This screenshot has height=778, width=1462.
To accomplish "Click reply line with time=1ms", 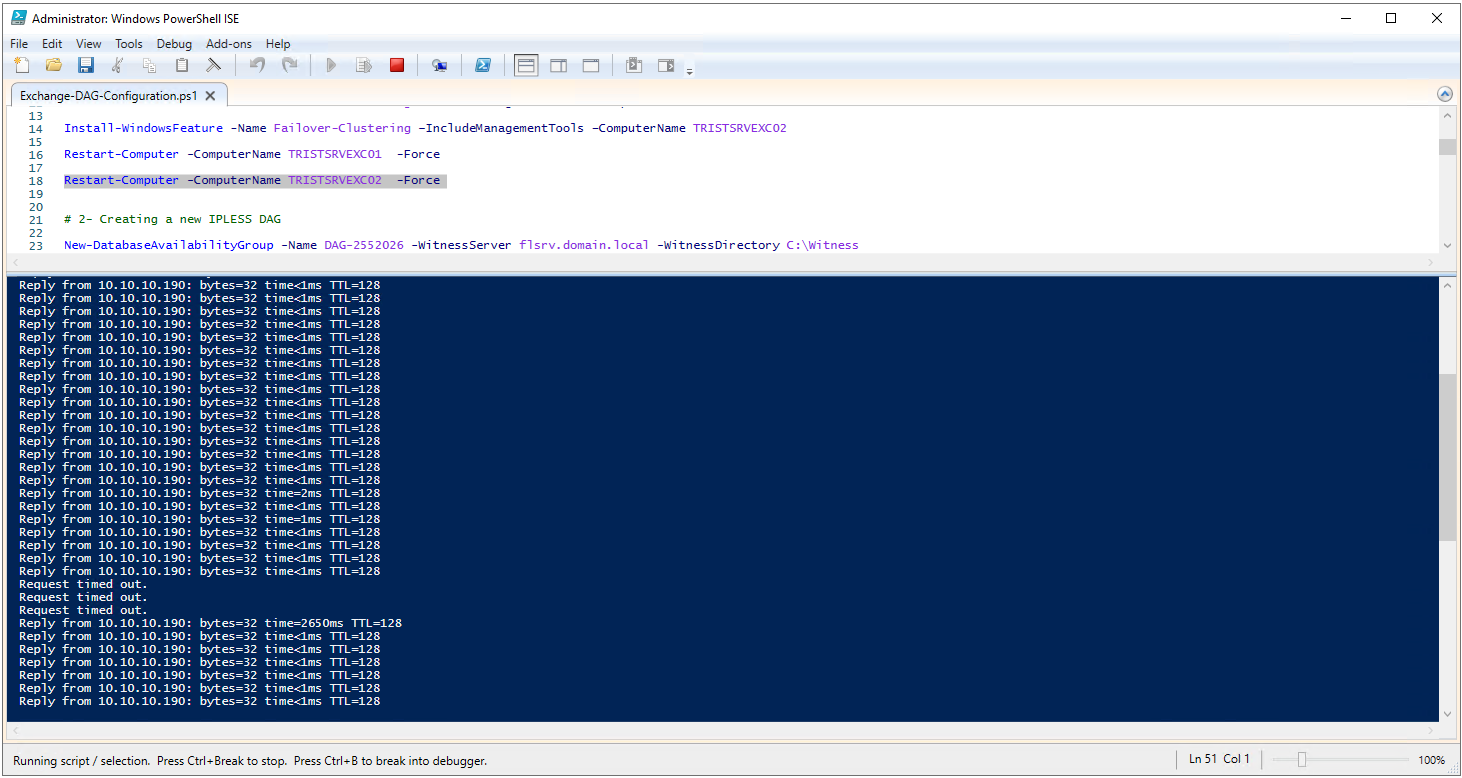I will point(199,519).
